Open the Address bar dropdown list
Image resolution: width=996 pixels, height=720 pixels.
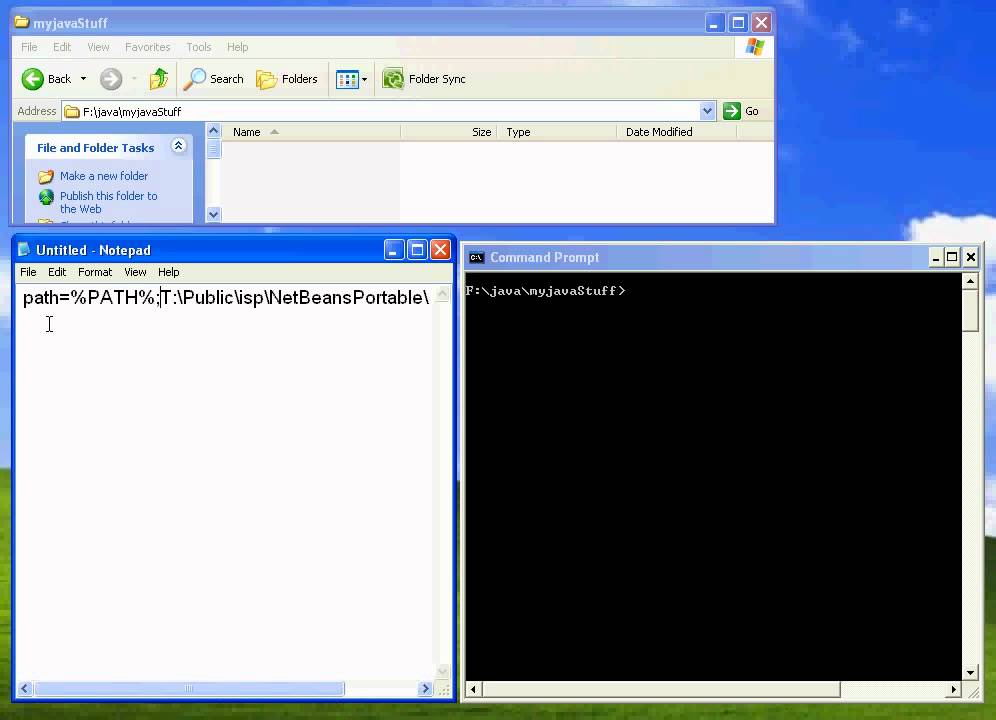coord(707,111)
